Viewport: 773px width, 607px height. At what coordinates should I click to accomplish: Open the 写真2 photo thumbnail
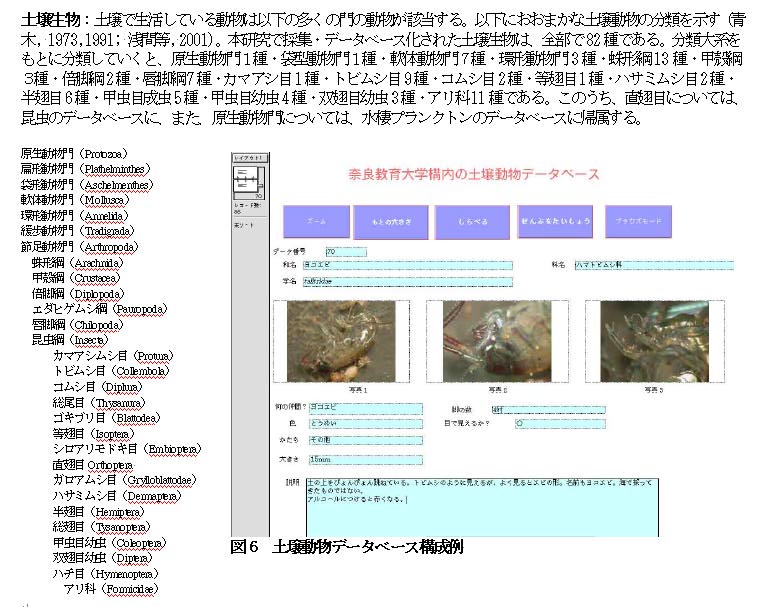(x=497, y=341)
